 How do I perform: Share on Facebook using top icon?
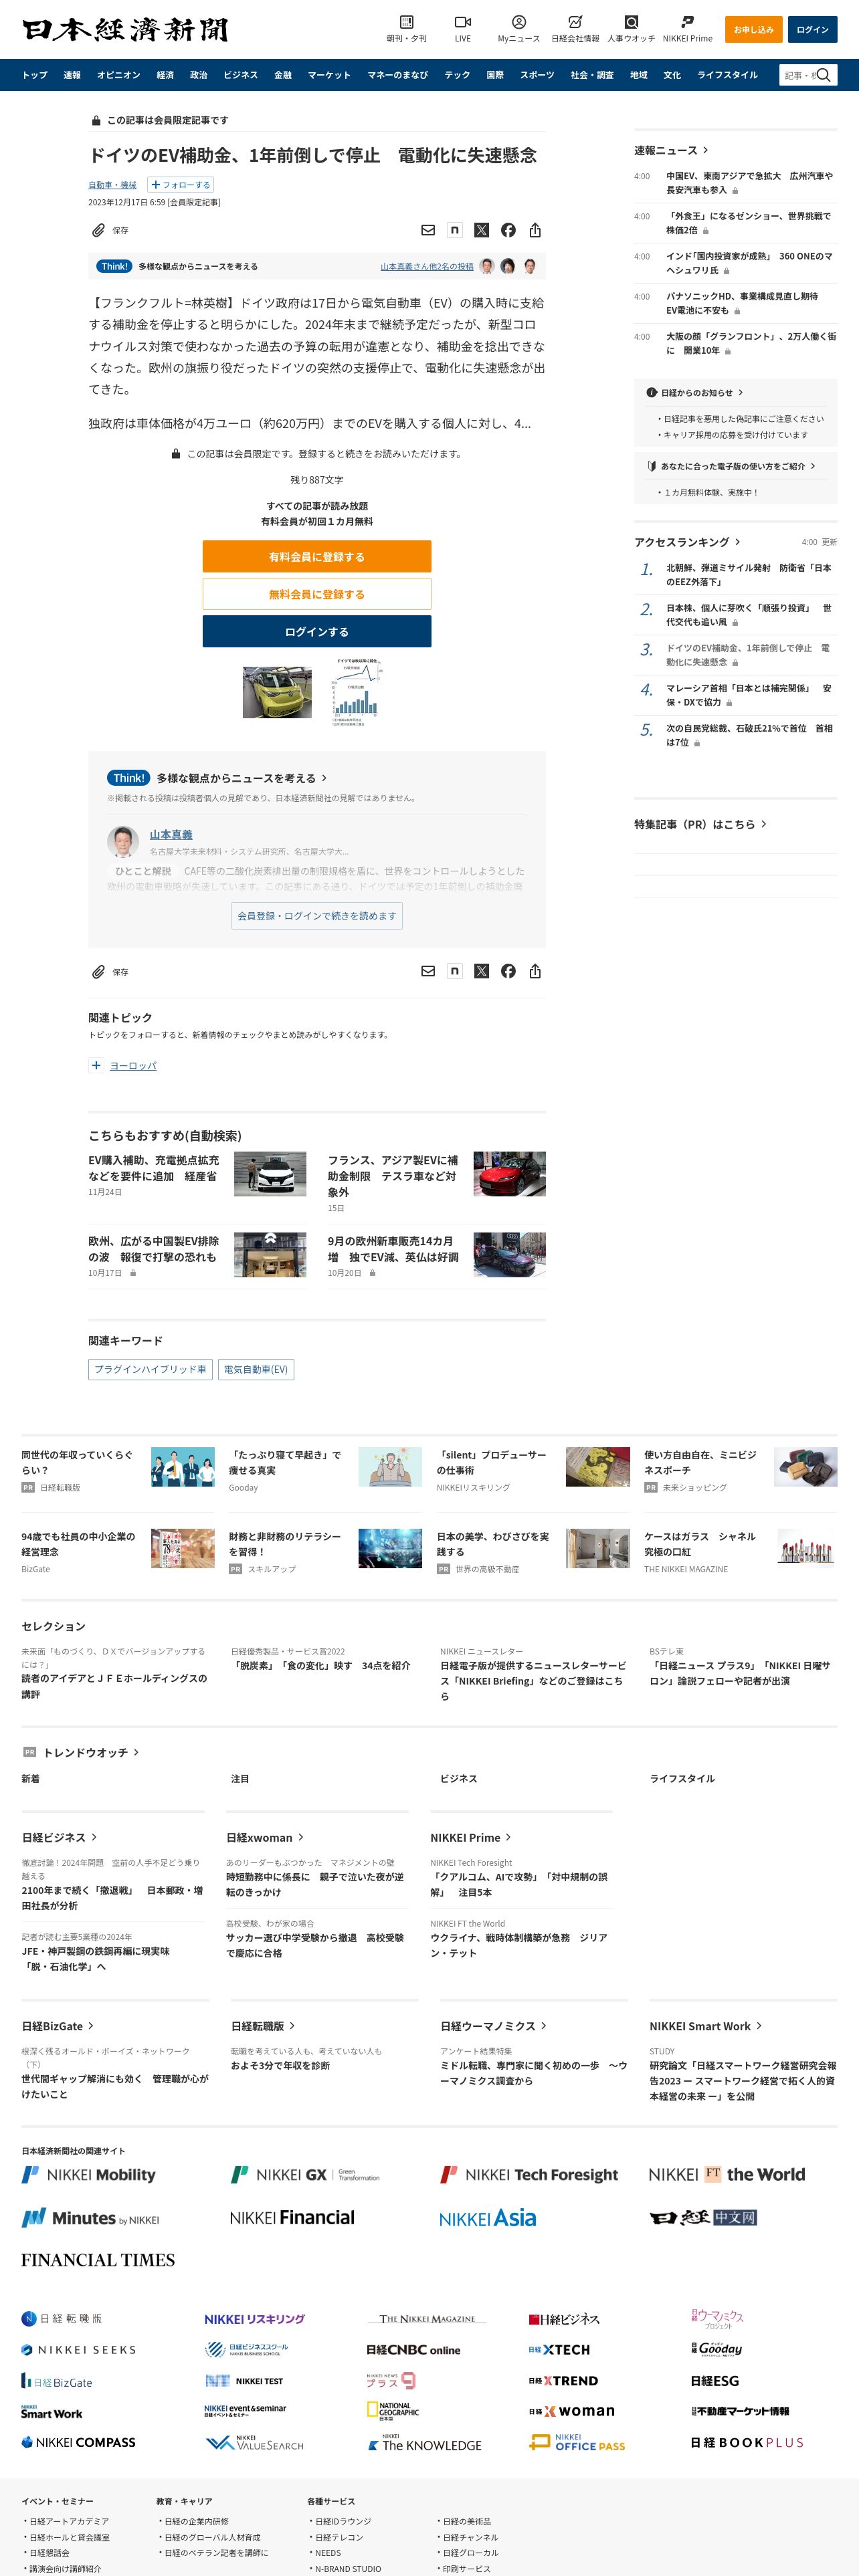tap(508, 230)
